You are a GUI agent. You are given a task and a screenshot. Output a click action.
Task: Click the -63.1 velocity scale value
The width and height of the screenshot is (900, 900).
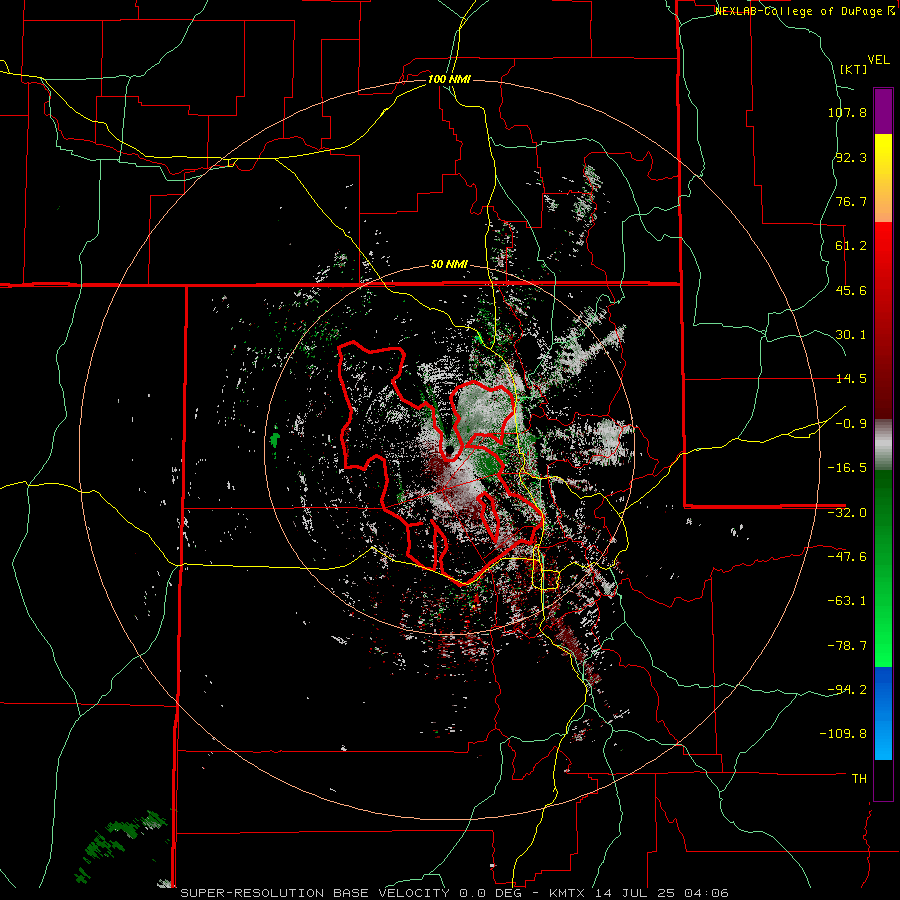click(847, 601)
